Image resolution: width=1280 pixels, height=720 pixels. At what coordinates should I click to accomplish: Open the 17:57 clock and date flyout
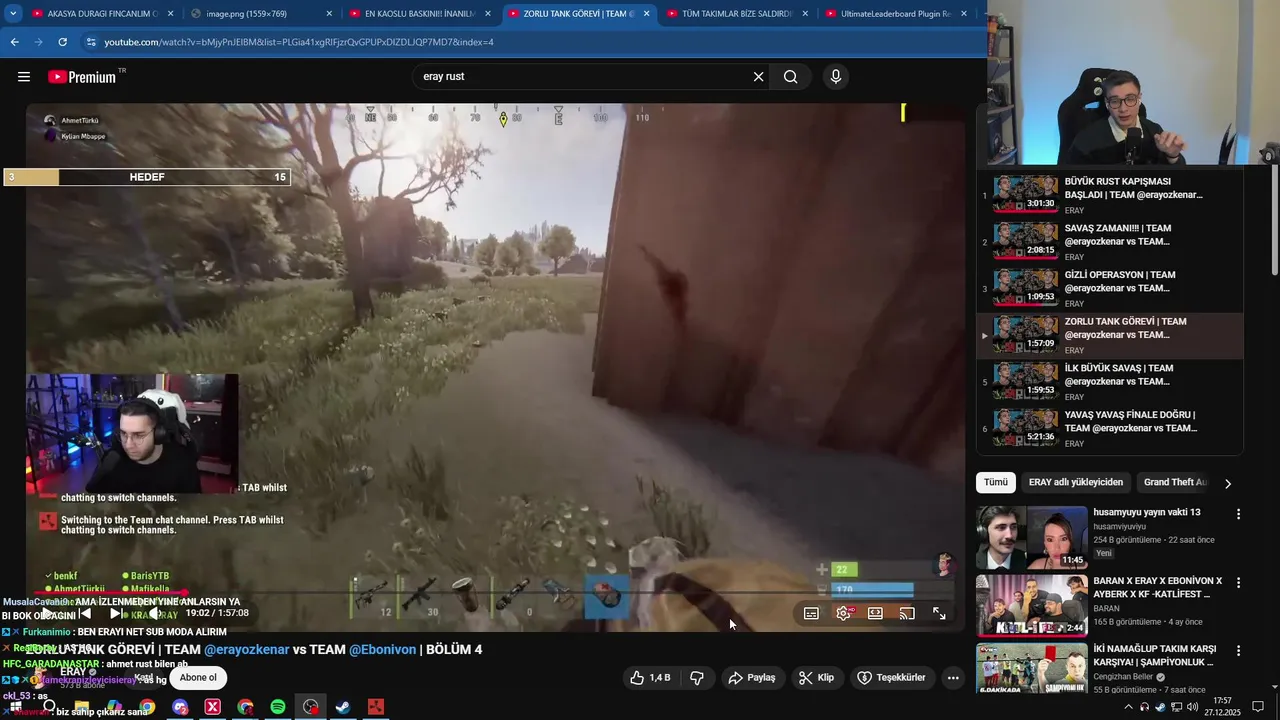(x=1222, y=707)
